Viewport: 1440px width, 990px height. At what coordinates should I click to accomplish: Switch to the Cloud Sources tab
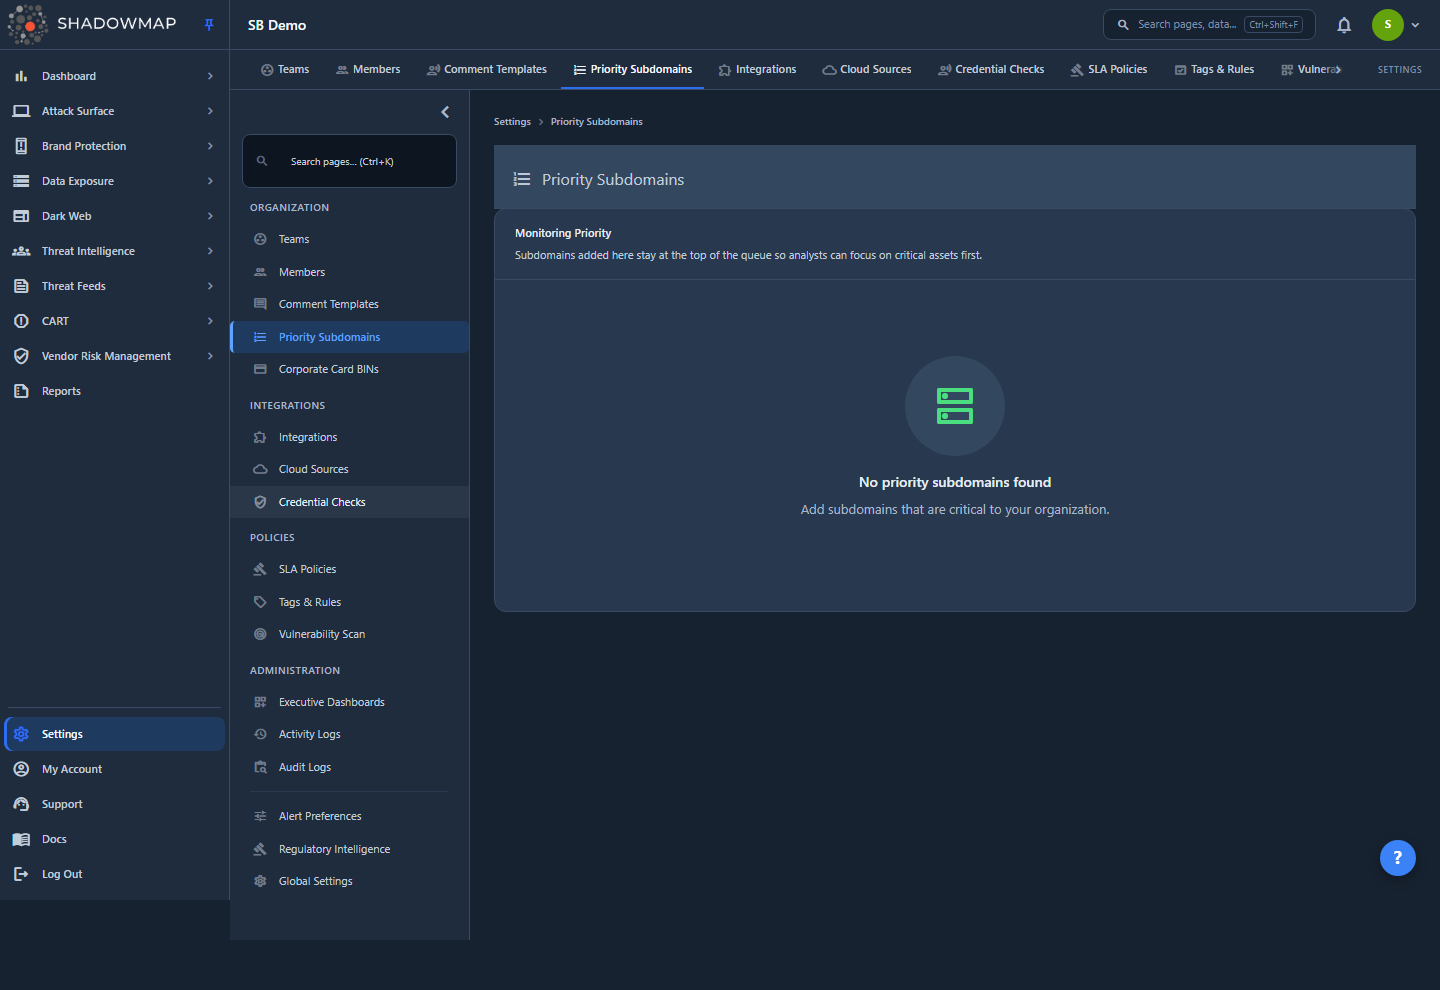867,69
